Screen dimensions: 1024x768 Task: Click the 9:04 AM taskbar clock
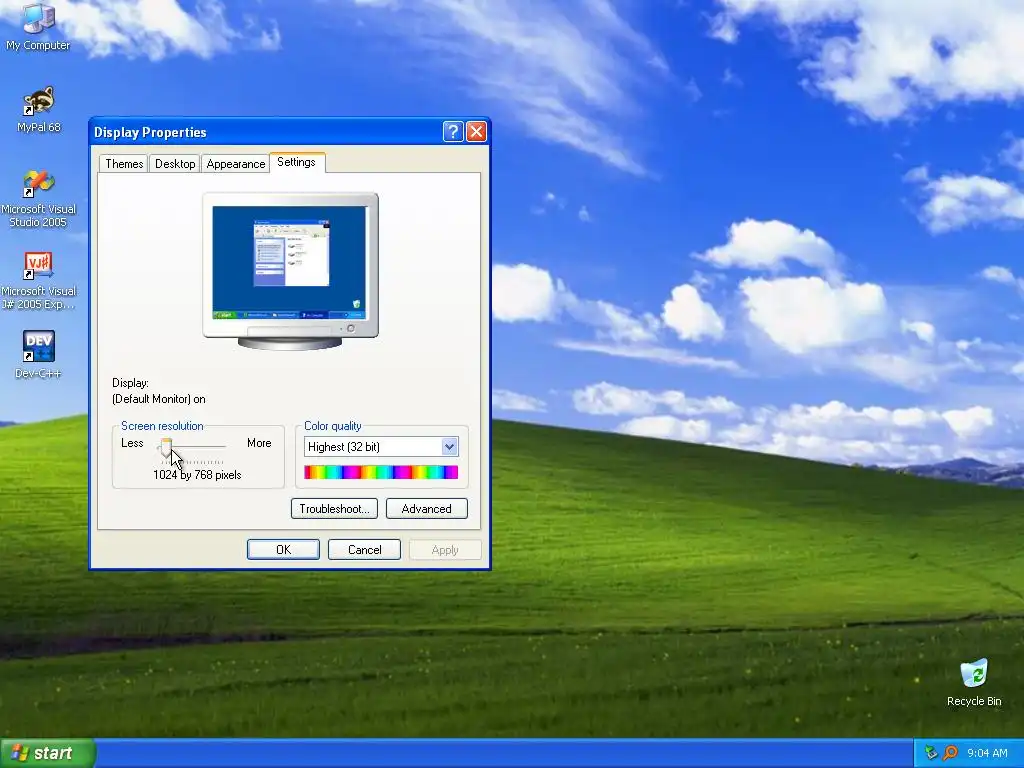point(987,753)
